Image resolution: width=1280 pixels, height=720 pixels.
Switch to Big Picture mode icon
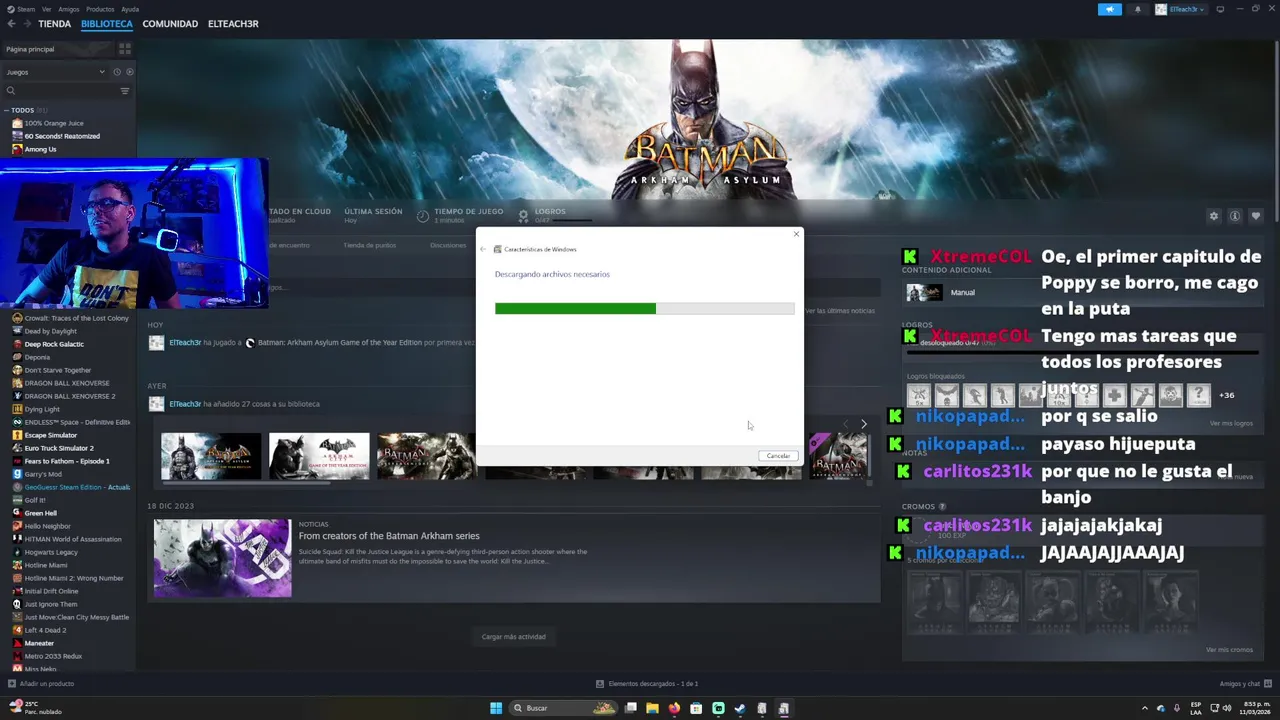(1220, 9)
